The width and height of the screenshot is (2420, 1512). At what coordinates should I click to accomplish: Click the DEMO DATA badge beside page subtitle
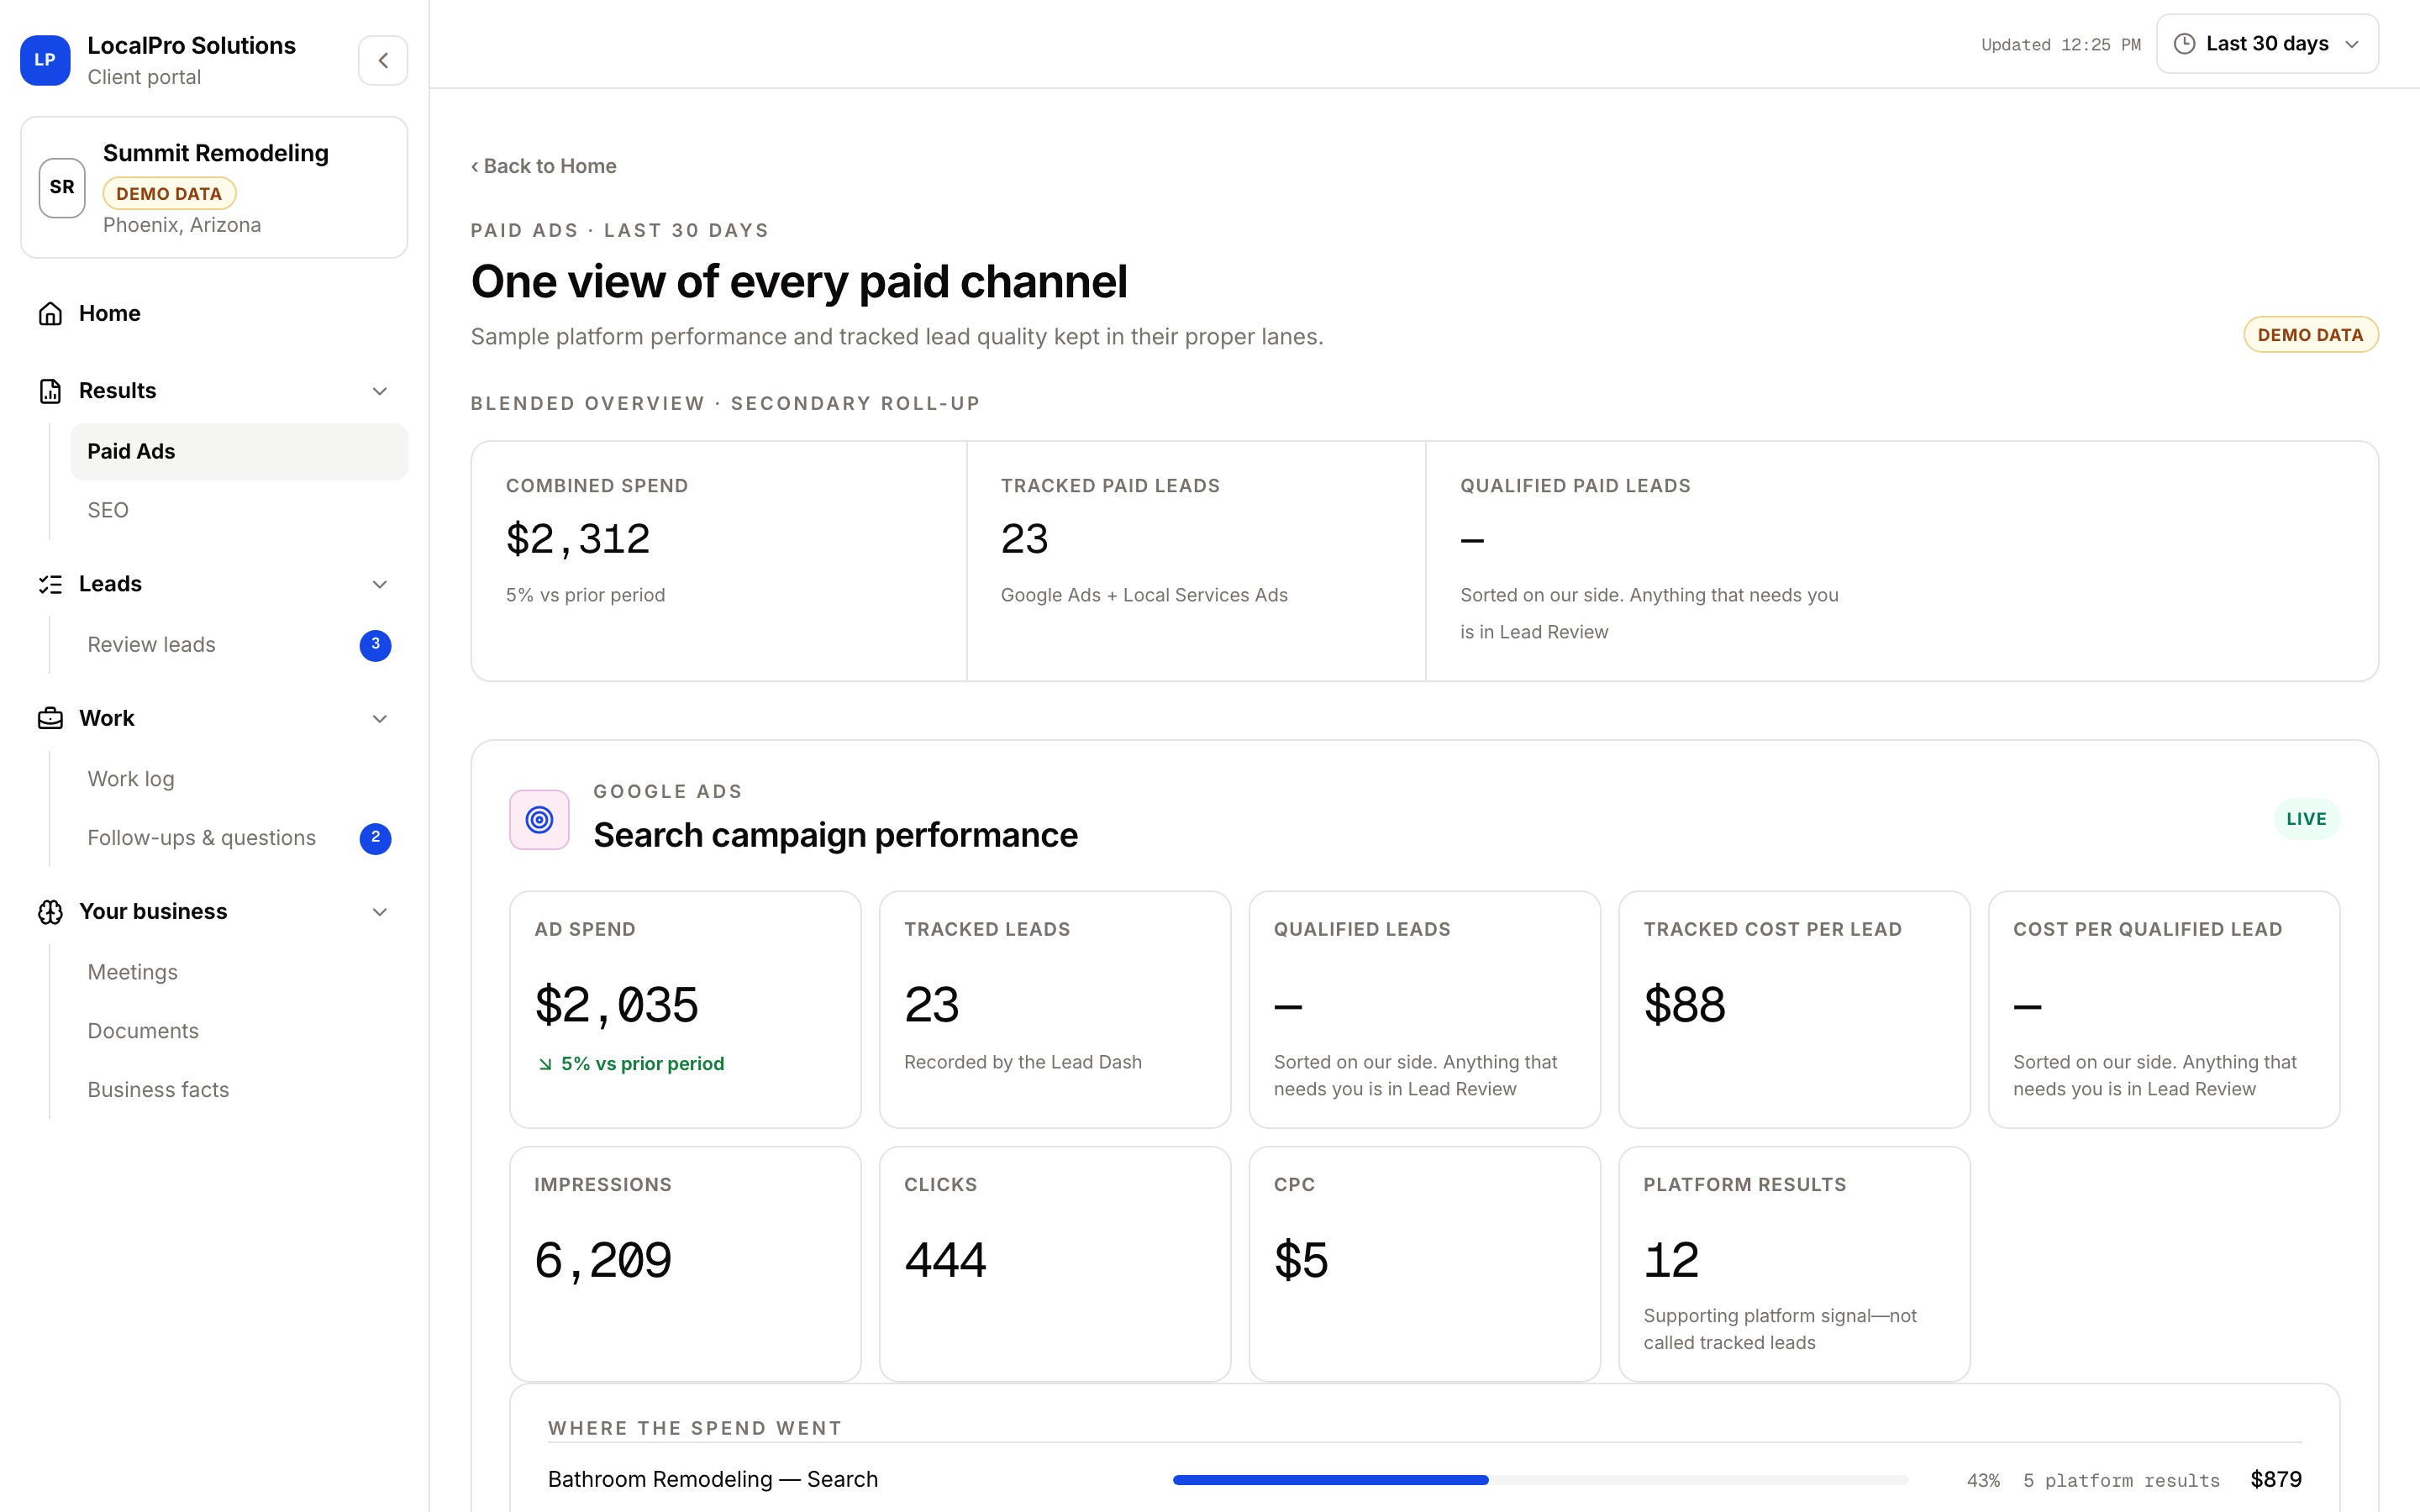2310,335
